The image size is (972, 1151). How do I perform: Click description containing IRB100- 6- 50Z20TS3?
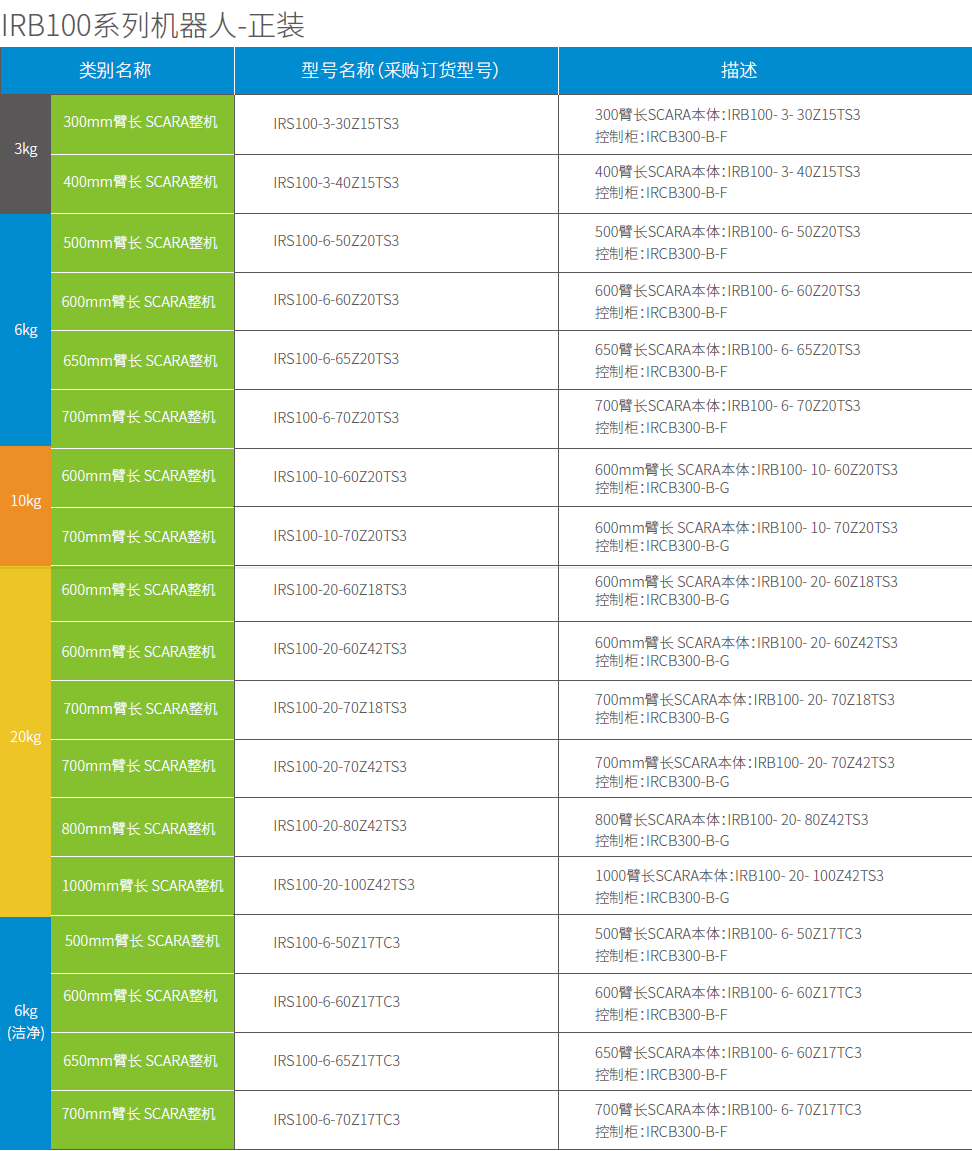pos(728,243)
